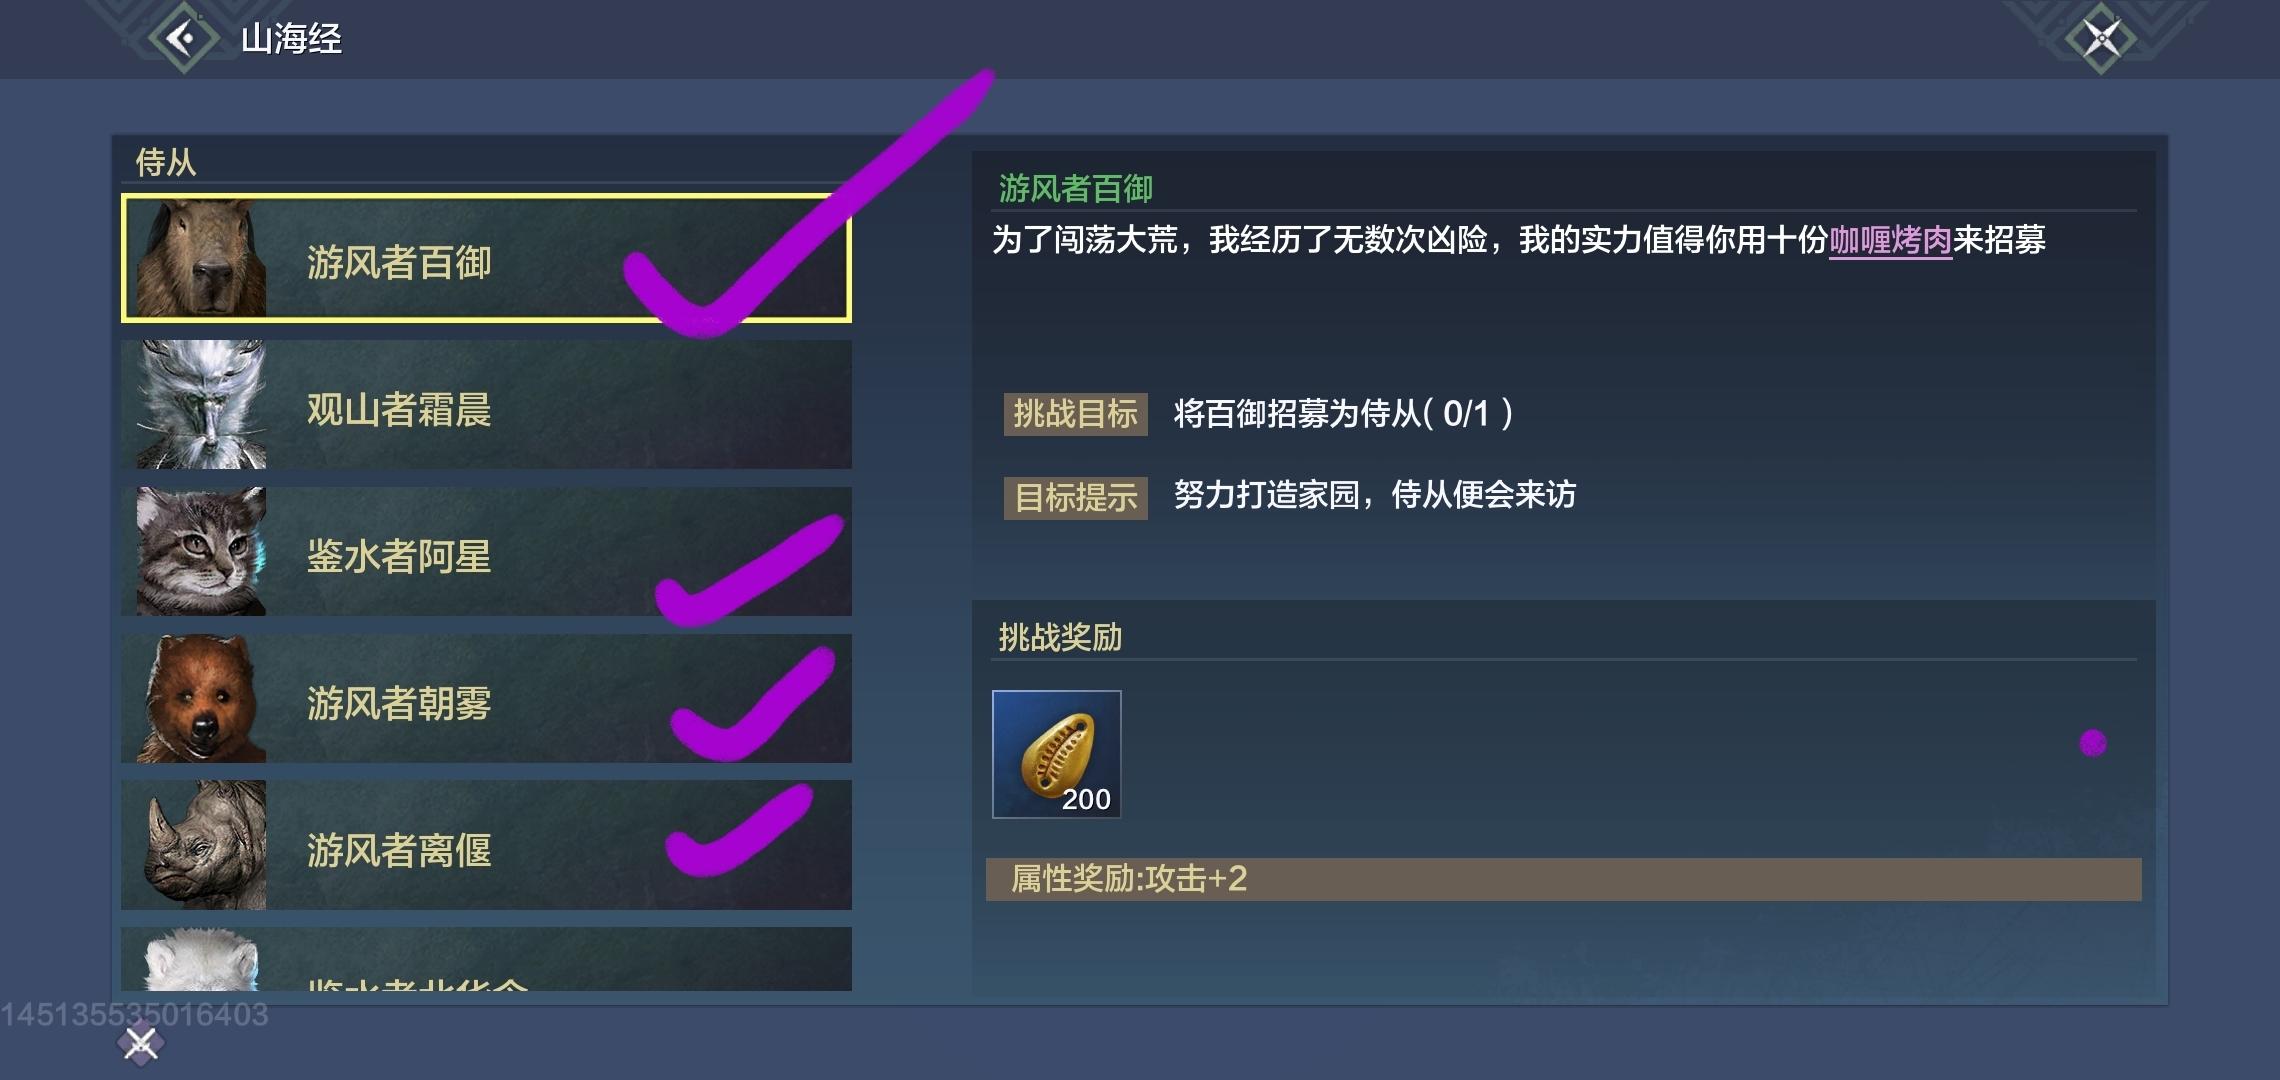This screenshot has width=2280, height=1080.
Task: Select the cat portrait of 鉴水者阿星
Action: coord(201,551)
